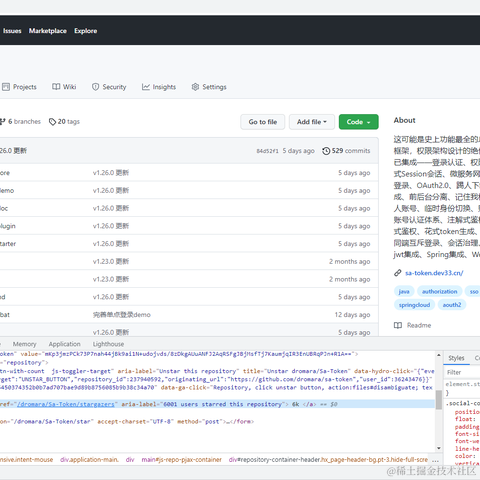The height and width of the screenshot is (480, 480).
Task: Click the Projects board icon
Action: point(6,87)
